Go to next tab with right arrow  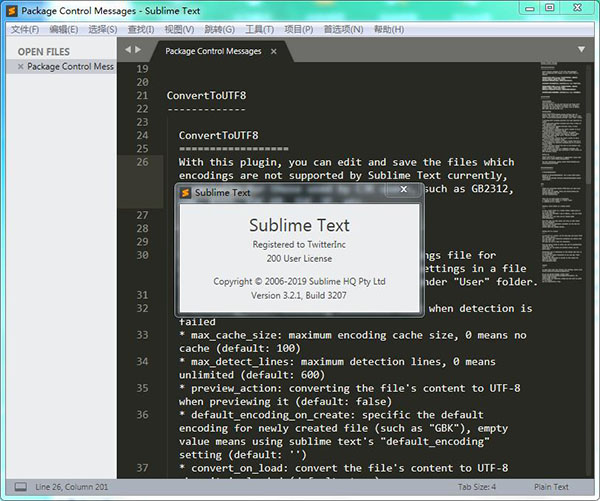tap(138, 49)
